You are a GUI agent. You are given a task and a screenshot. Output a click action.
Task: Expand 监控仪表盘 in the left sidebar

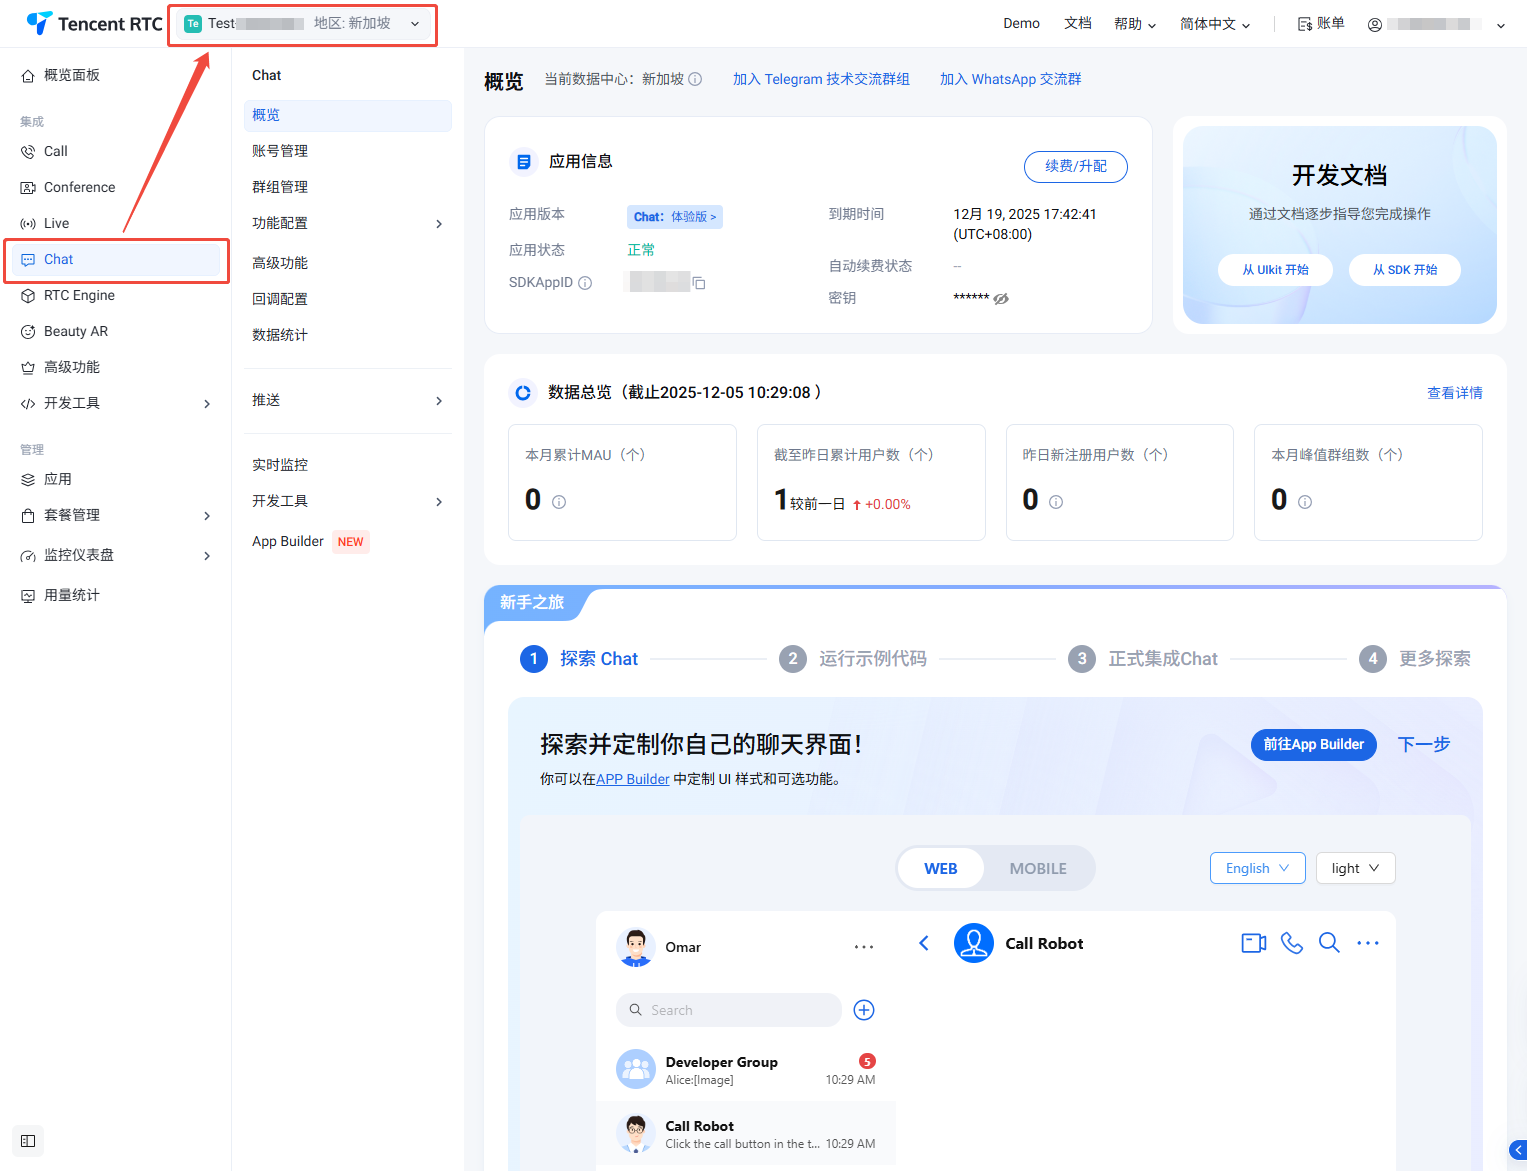pyautogui.click(x=115, y=555)
